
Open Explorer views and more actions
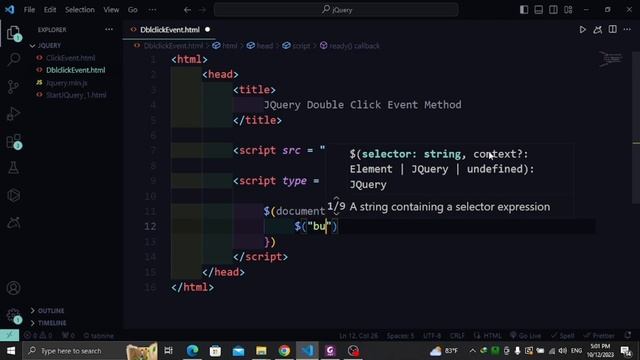[109, 29]
